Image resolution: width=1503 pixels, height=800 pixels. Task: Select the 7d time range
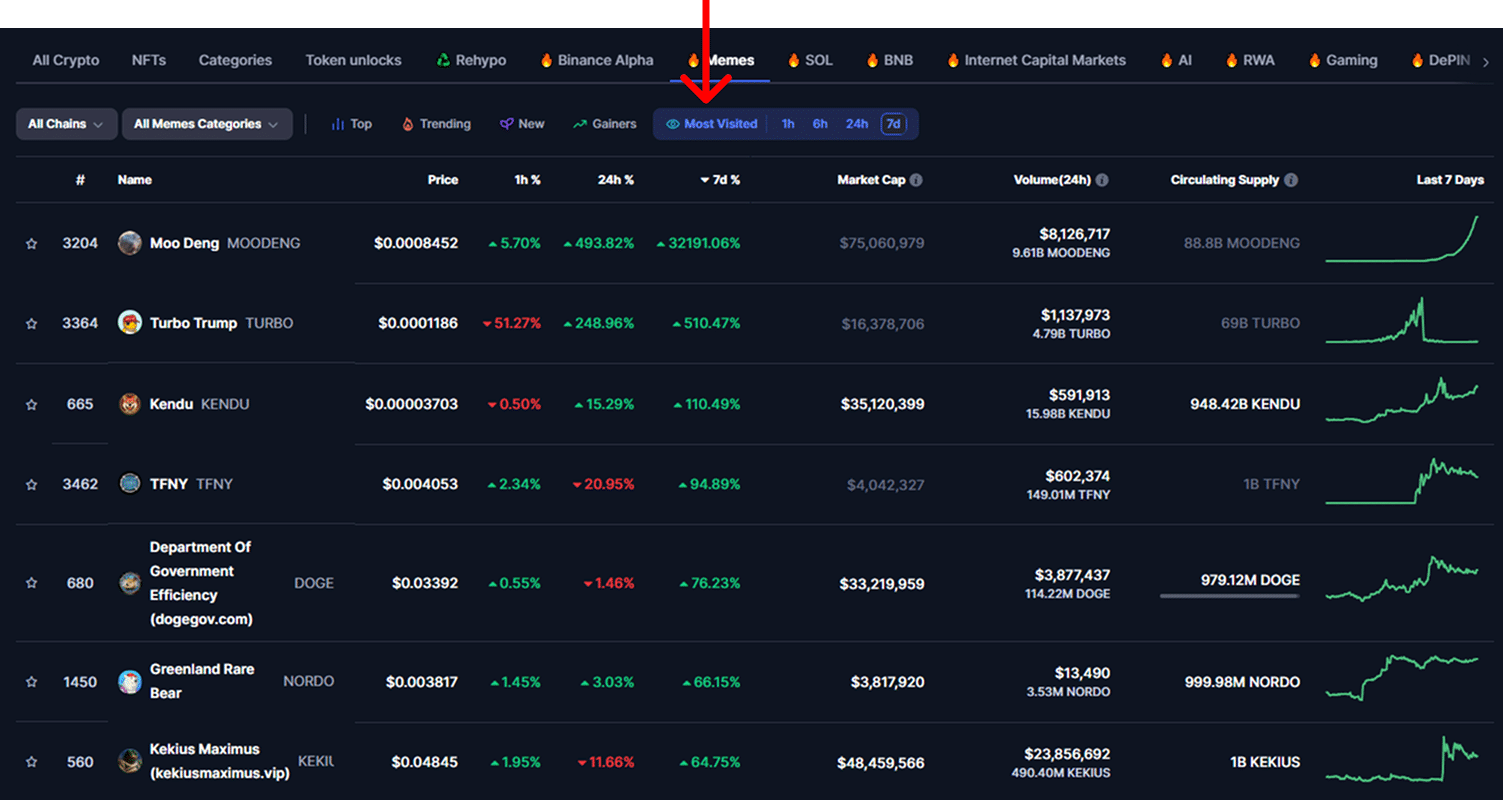(x=893, y=124)
